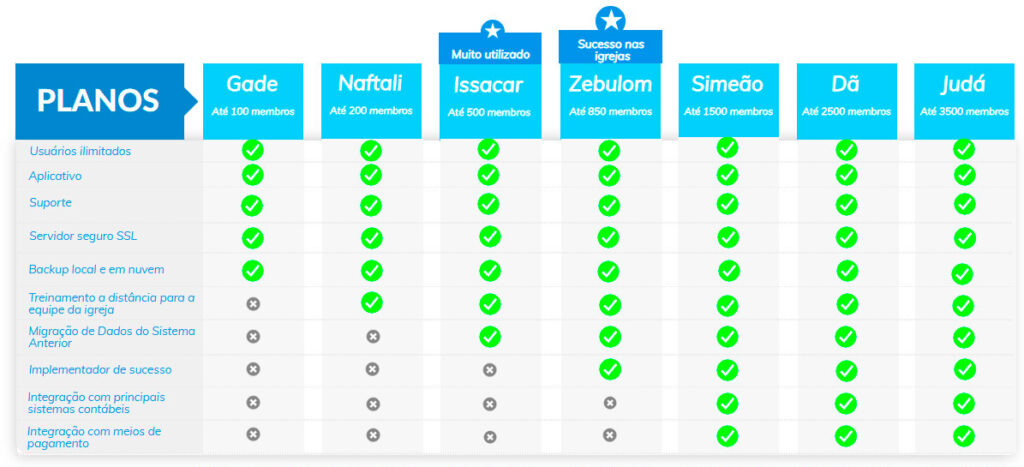Viewport: 1024px width, 467px height.
Task: Click Dã's green check for Backup local e em nuvem
Action: click(x=846, y=270)
